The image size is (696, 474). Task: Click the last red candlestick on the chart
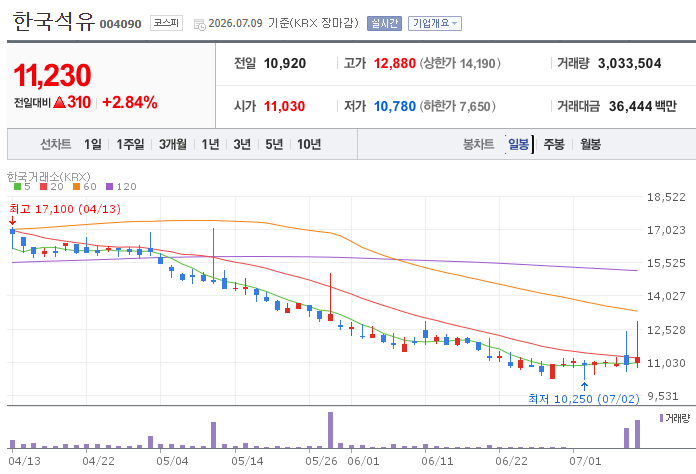[x=637, y=360]
